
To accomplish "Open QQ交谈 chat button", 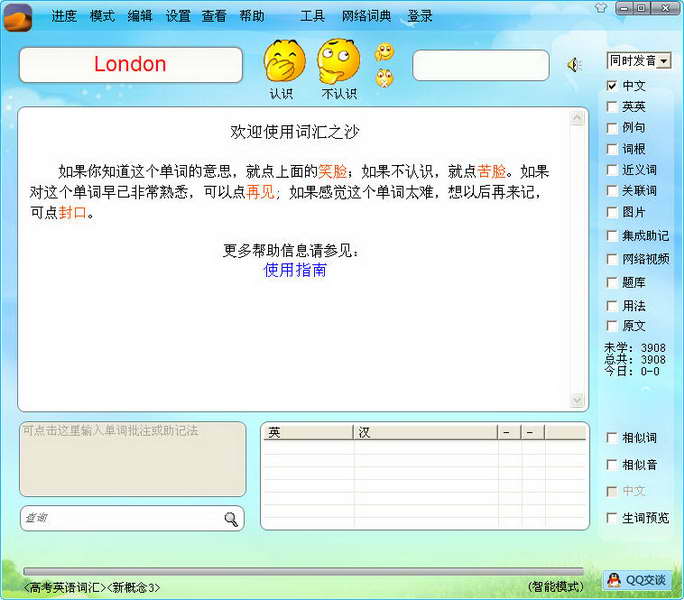I will click(637, 580).
